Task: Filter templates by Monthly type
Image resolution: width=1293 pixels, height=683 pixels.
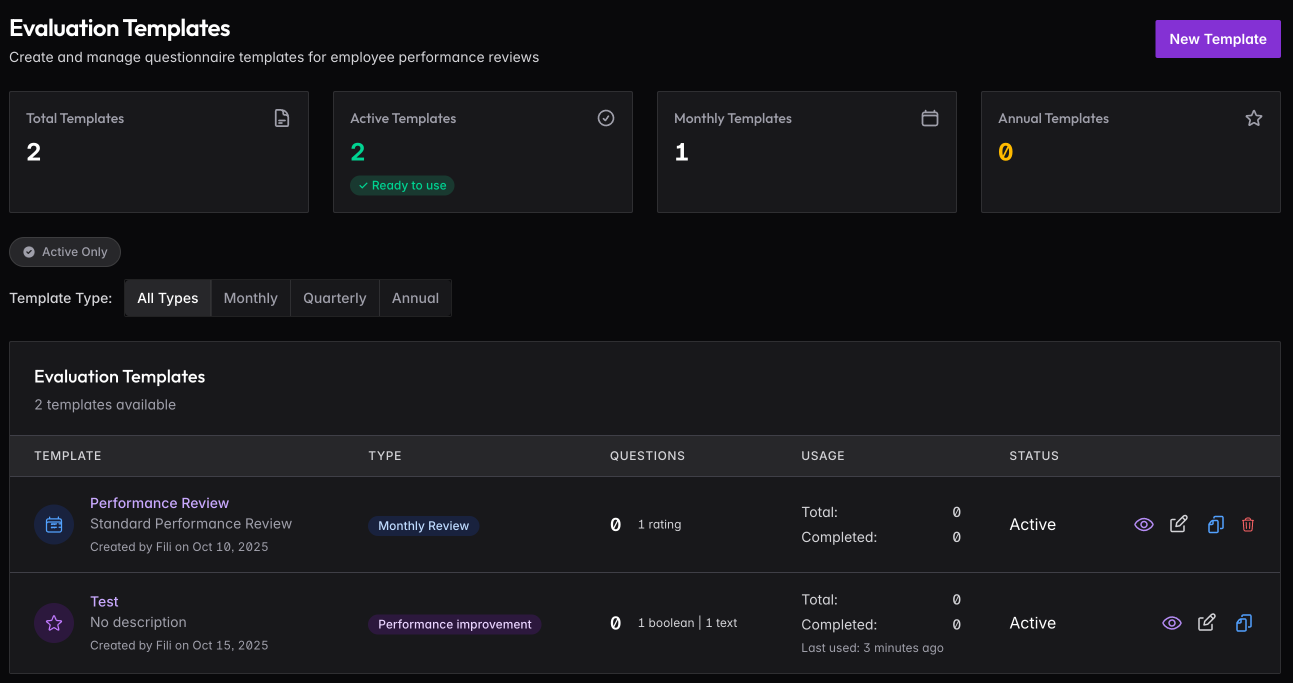Action: [250, 298]
